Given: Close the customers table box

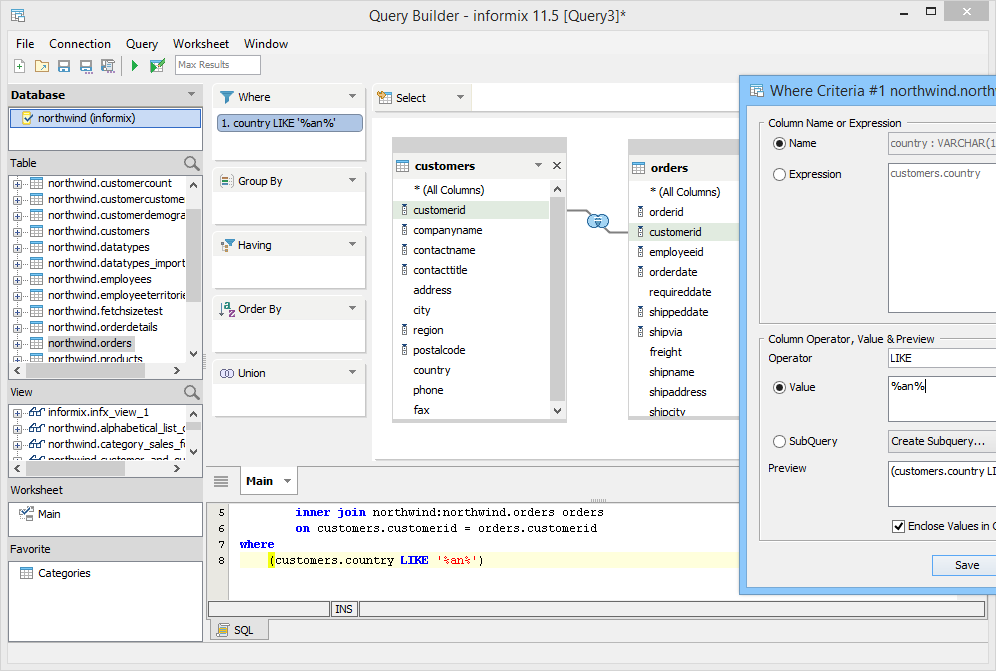Looking at the screenshot, I should point(557,166).
